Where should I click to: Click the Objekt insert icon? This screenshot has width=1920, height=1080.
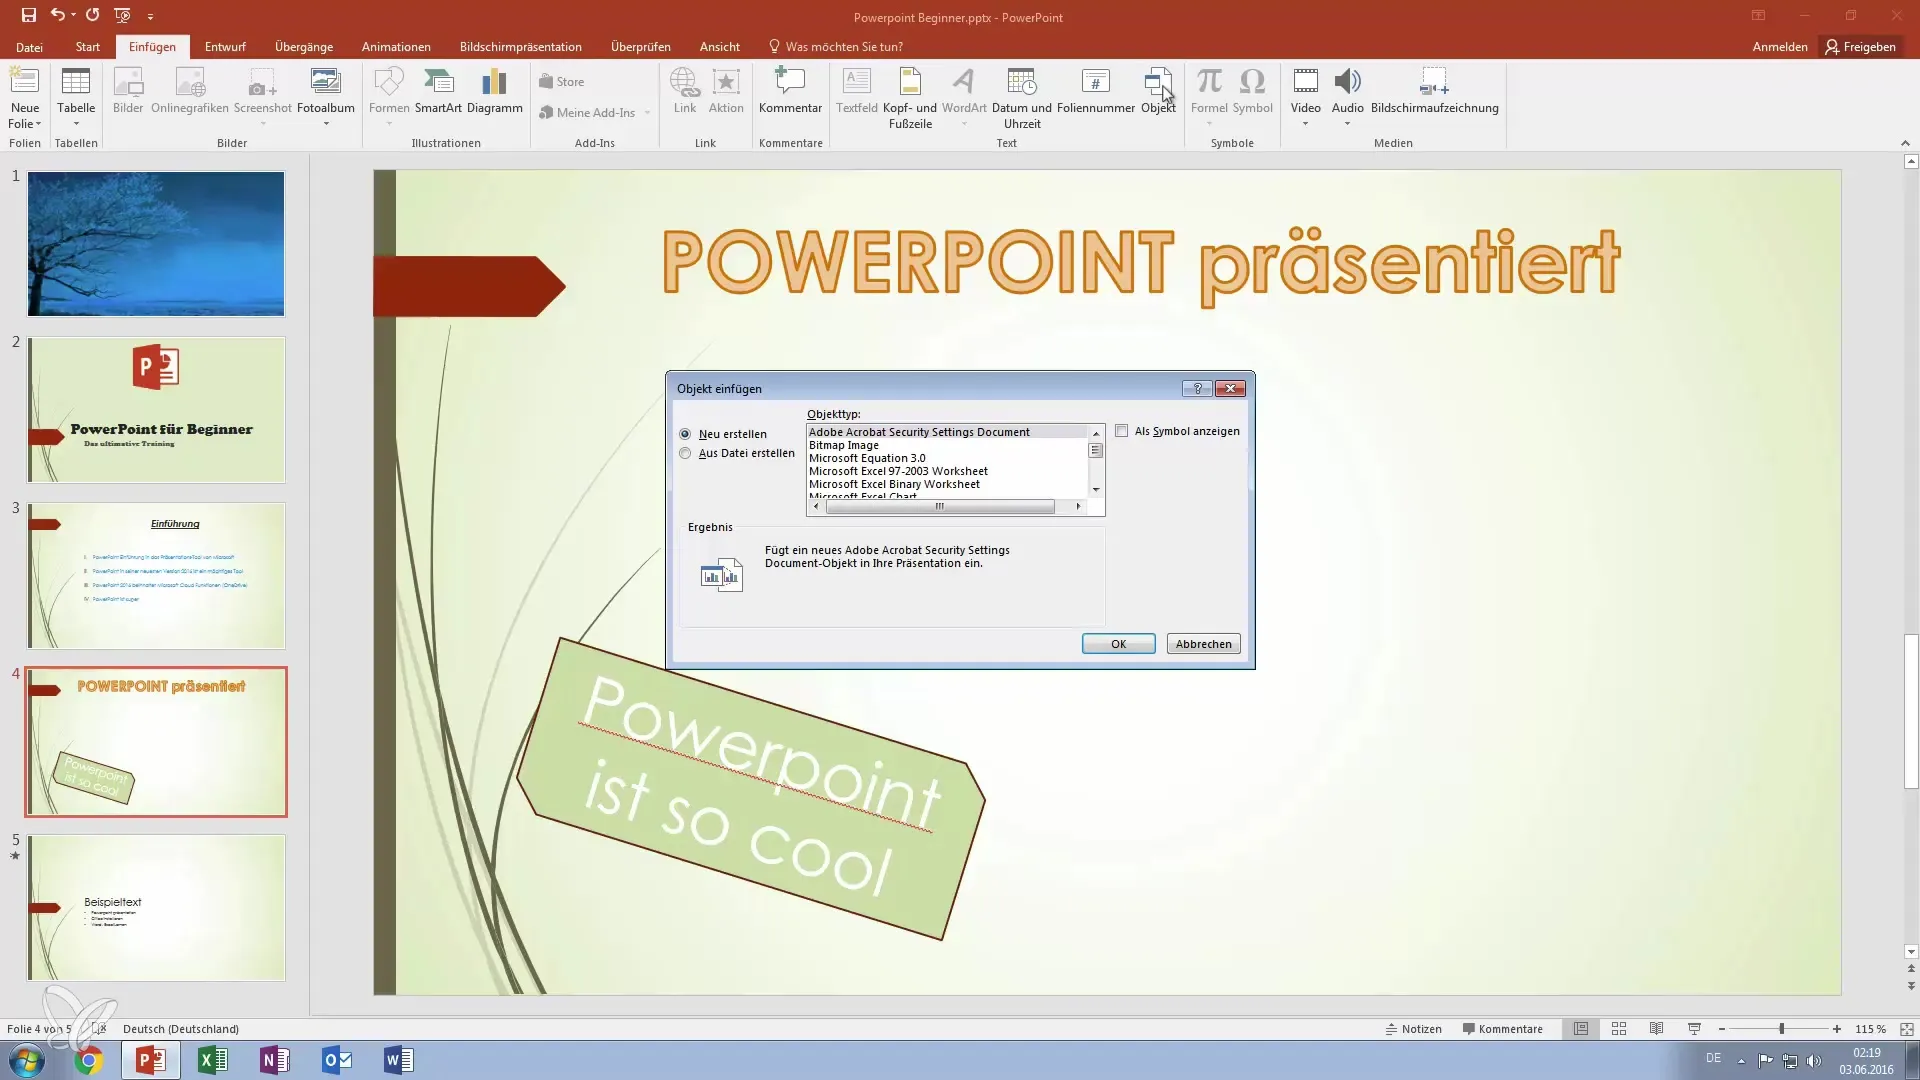pos(1158,90)
